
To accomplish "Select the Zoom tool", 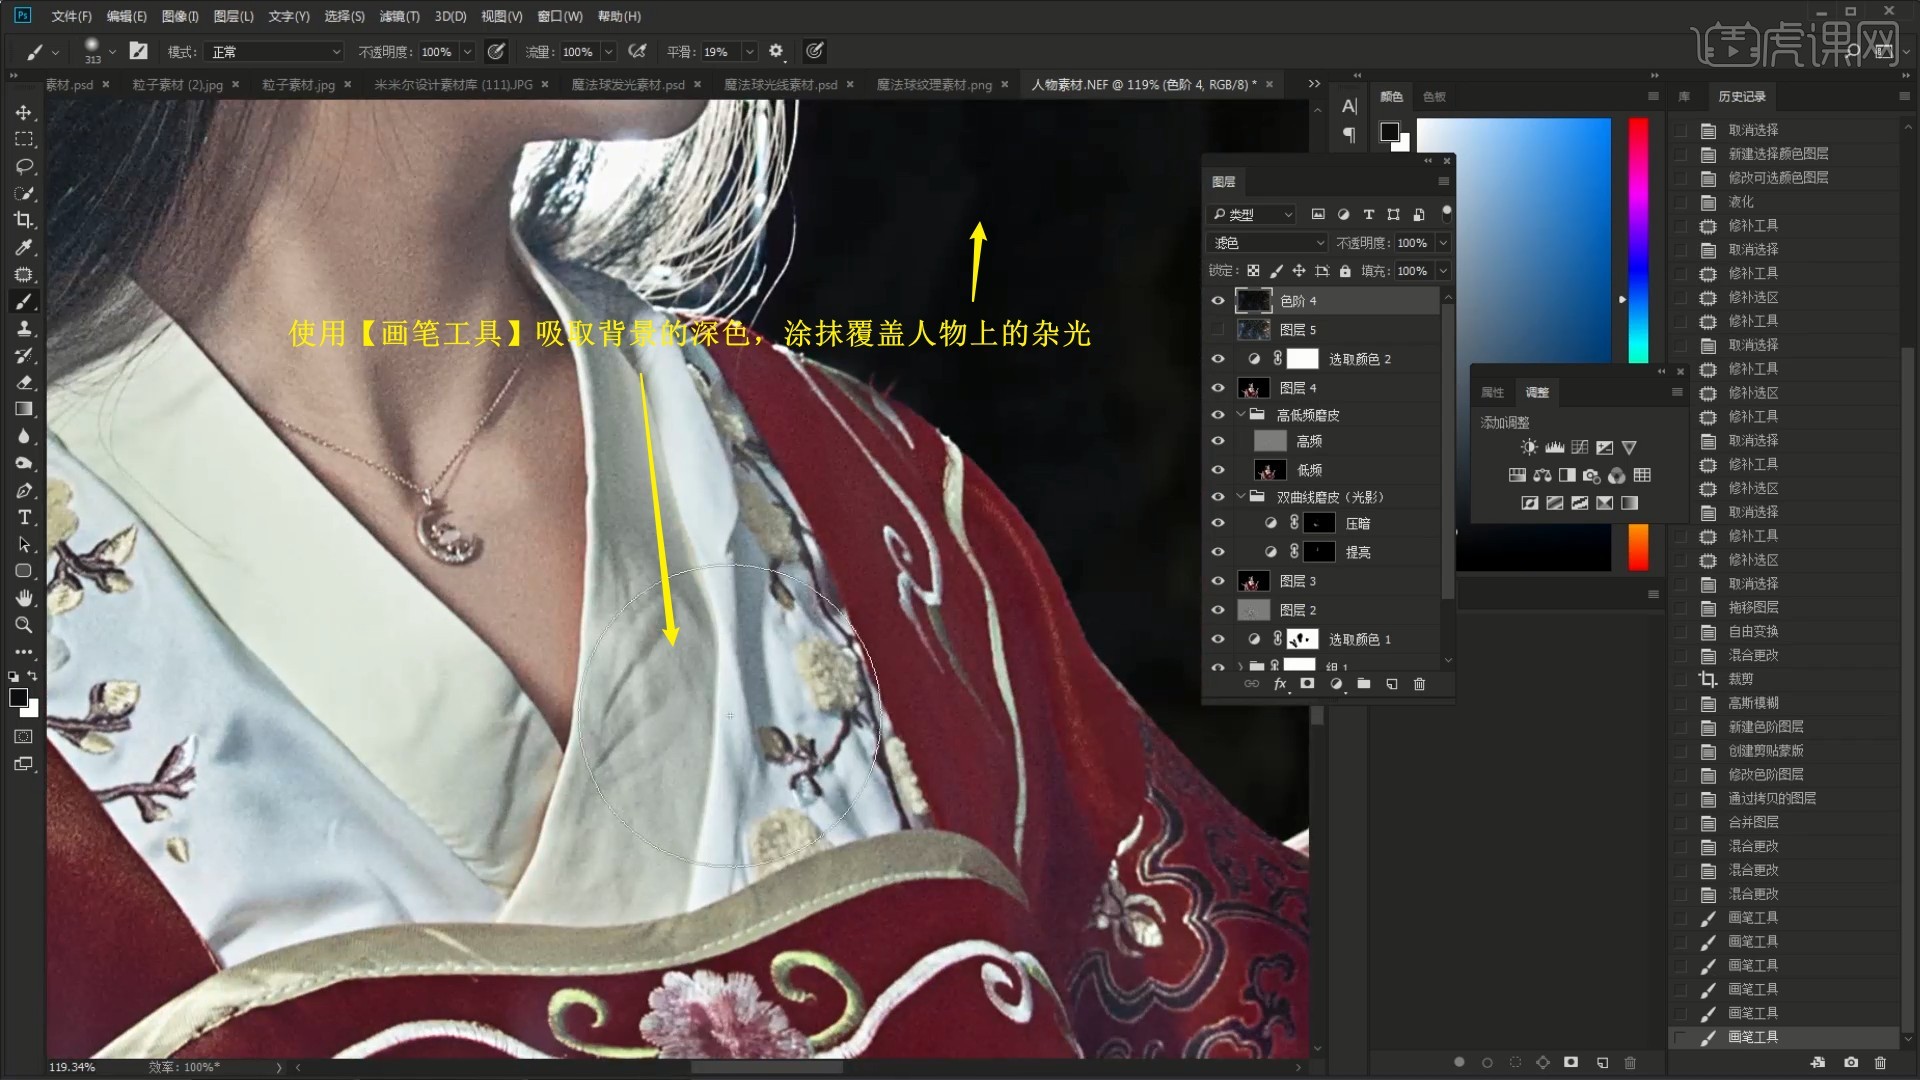I will 24,625.
